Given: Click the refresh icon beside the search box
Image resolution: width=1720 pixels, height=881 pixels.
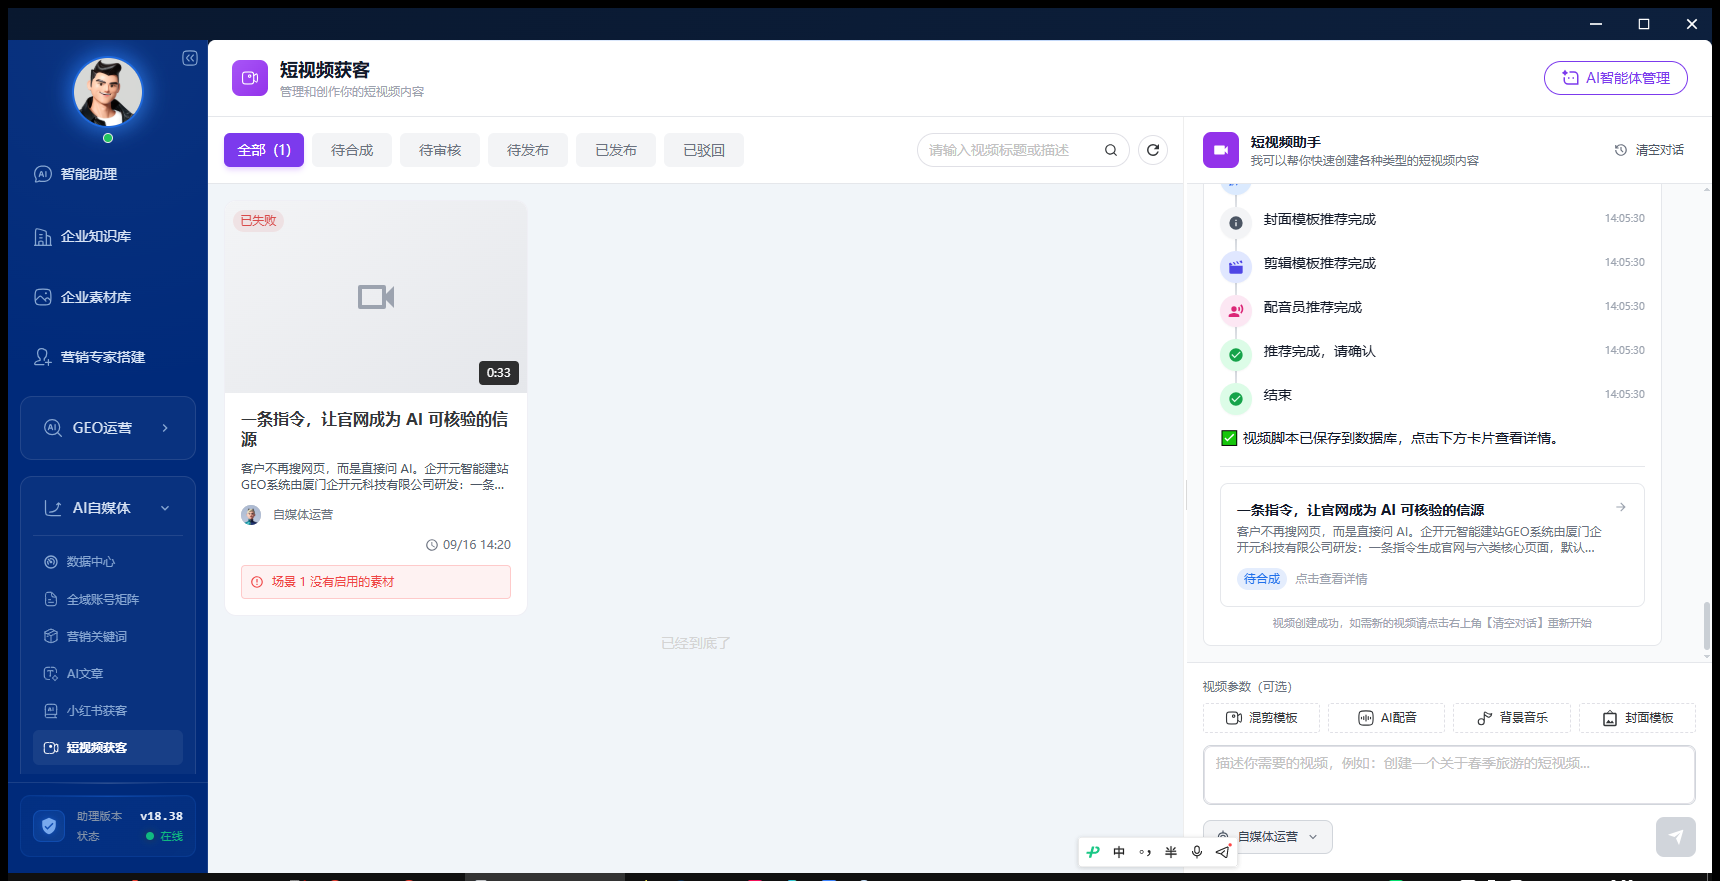Looking at the screenshot, I should (x=1153, y=150).
